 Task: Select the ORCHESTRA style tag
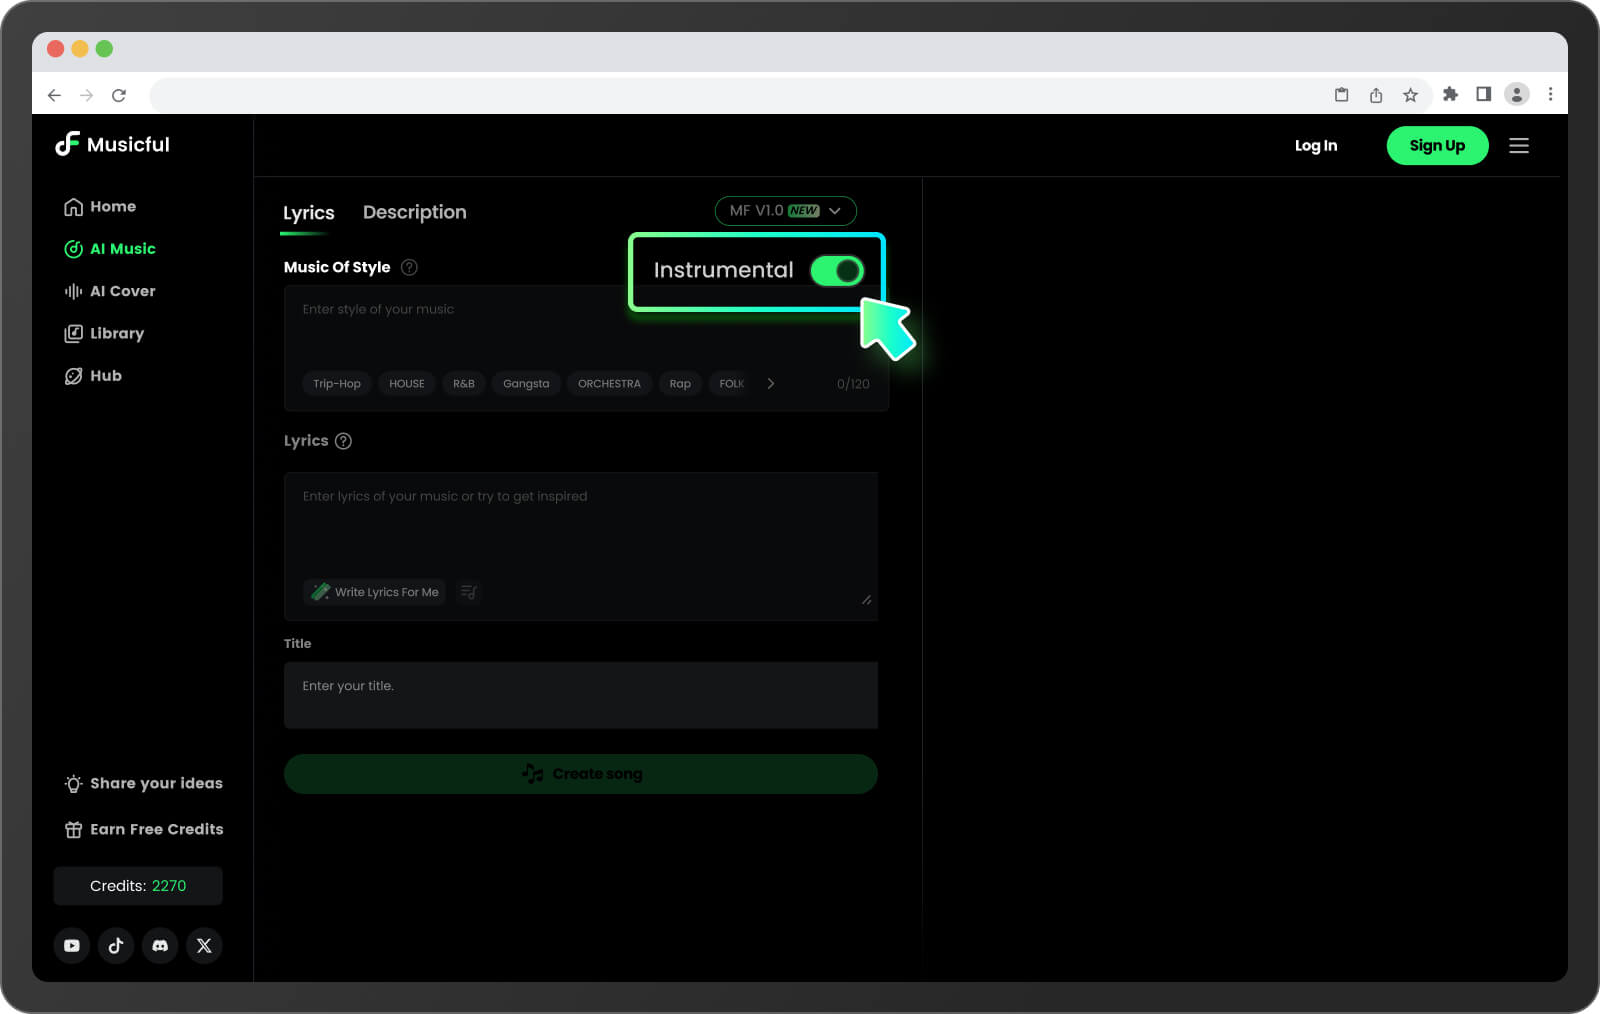(x=609, y=384)
